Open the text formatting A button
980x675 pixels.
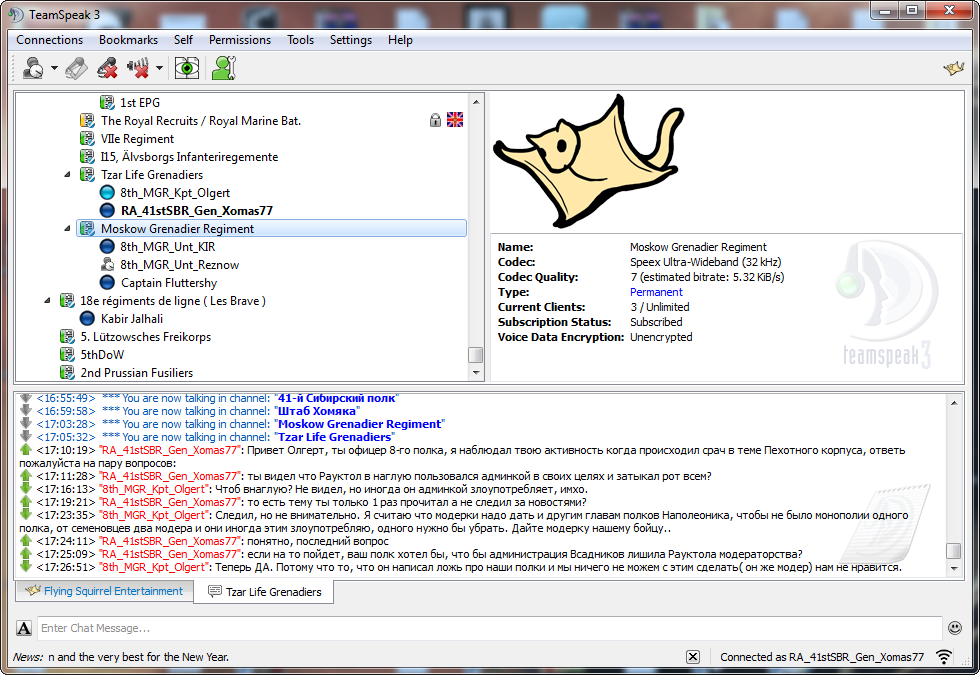pyautogui.click(x=24, y=628)
